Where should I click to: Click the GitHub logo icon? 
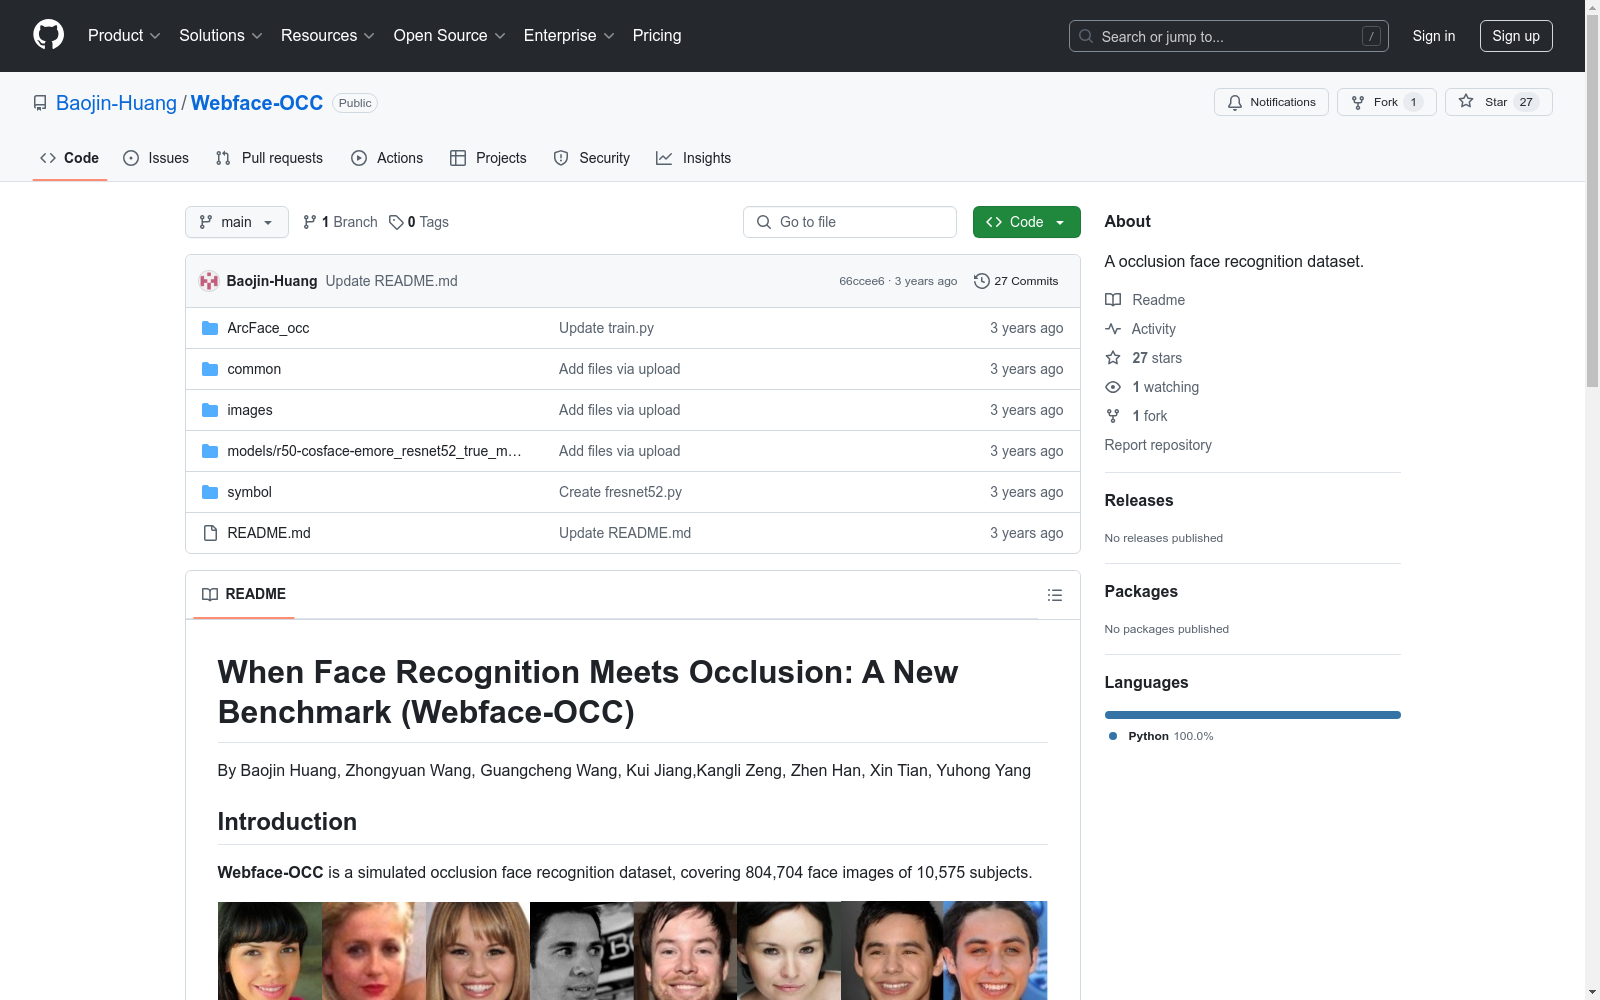[x=48, y=35]
